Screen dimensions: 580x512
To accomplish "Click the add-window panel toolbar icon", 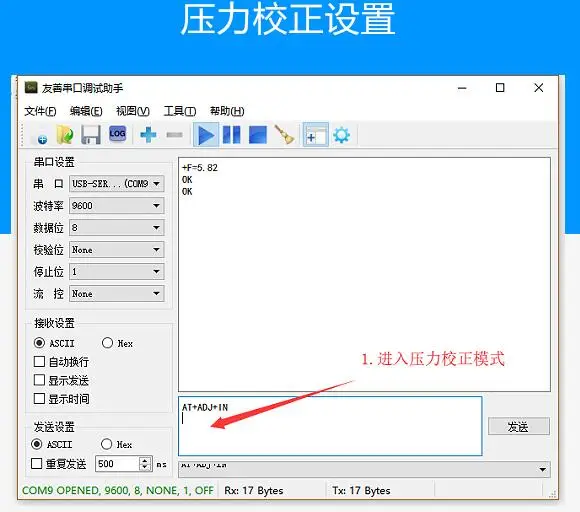I will (x=316, y=135).
